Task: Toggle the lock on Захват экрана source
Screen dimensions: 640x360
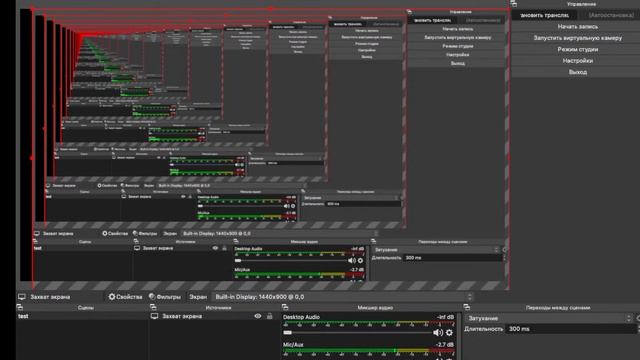Action: (x=269, y=316)
